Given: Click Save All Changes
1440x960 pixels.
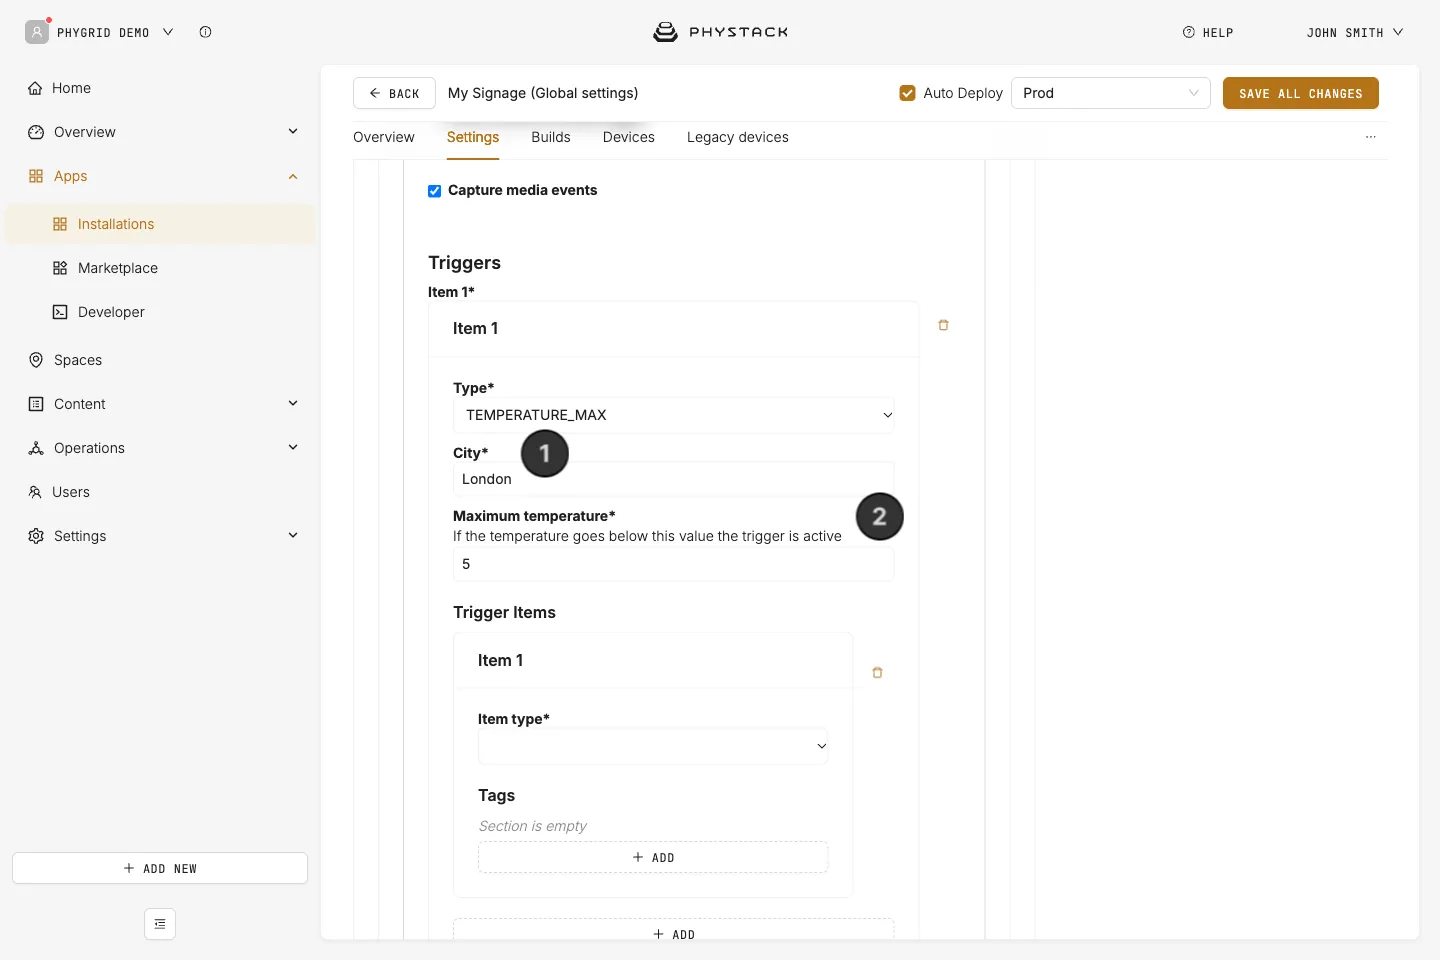Looking at the screenshot, I should [1300, 93].
